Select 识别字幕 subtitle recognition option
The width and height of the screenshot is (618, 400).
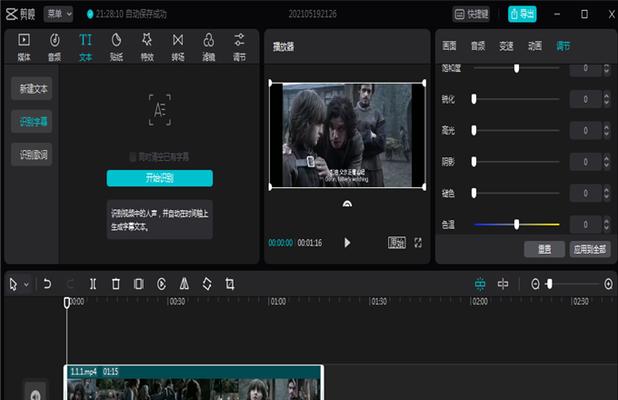(x=33, y=121)
